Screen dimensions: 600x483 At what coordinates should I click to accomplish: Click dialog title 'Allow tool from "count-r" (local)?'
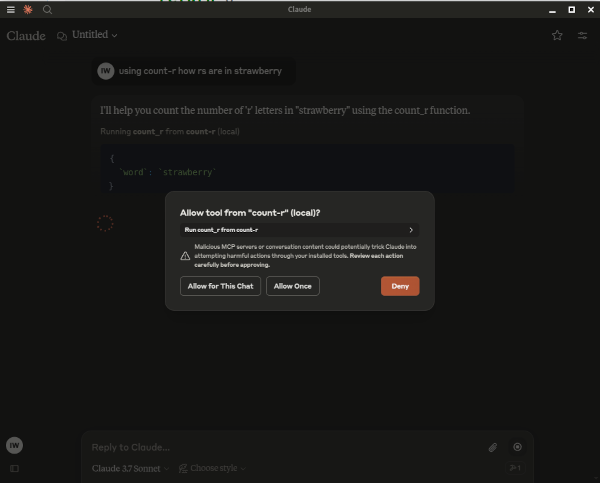[x=250, y=213]
